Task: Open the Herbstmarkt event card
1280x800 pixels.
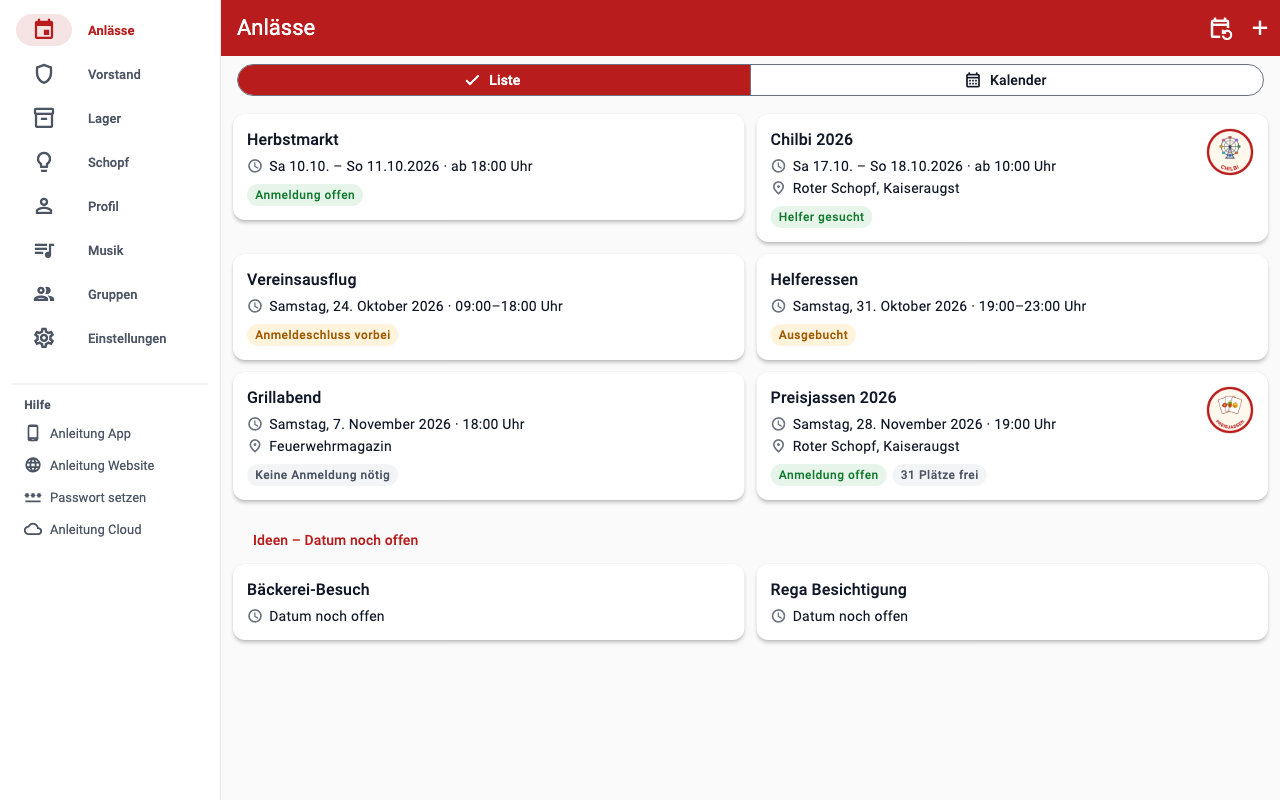Action: 488,167
